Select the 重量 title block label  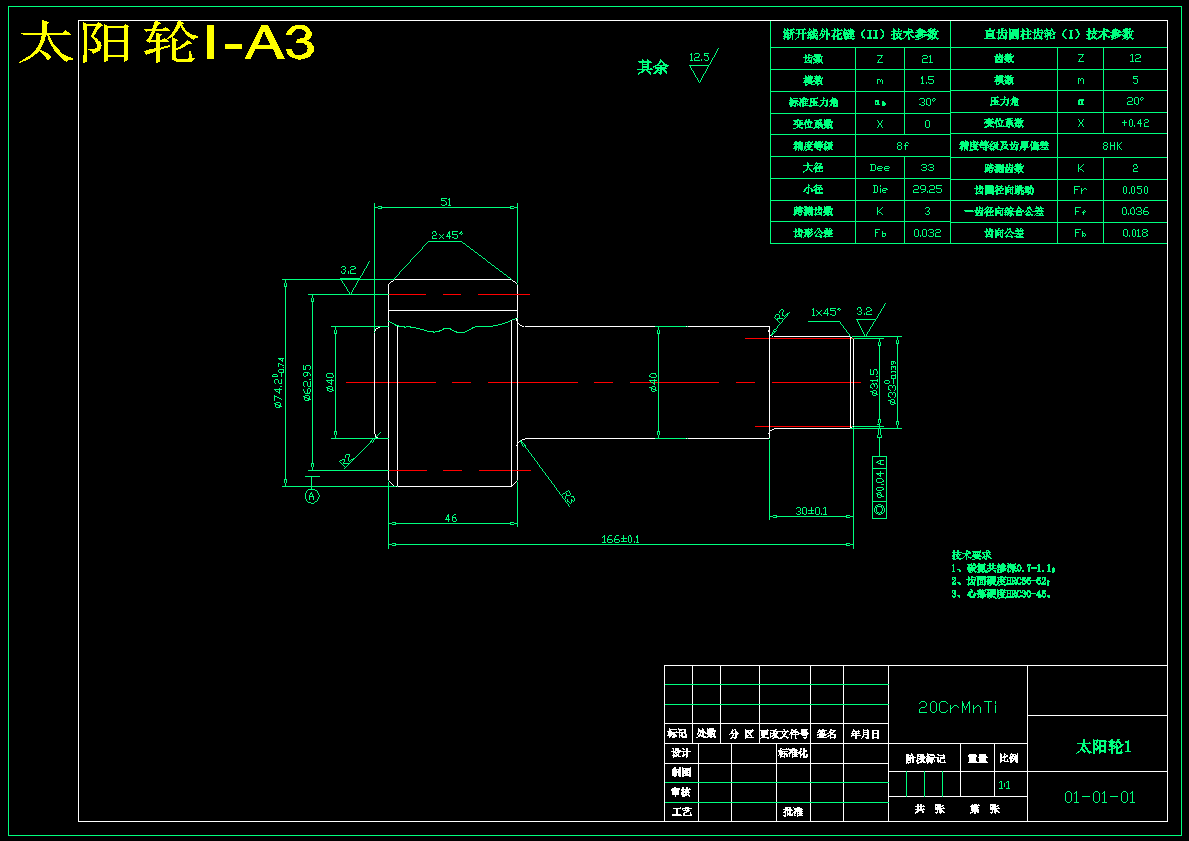[x=977, y=758]
